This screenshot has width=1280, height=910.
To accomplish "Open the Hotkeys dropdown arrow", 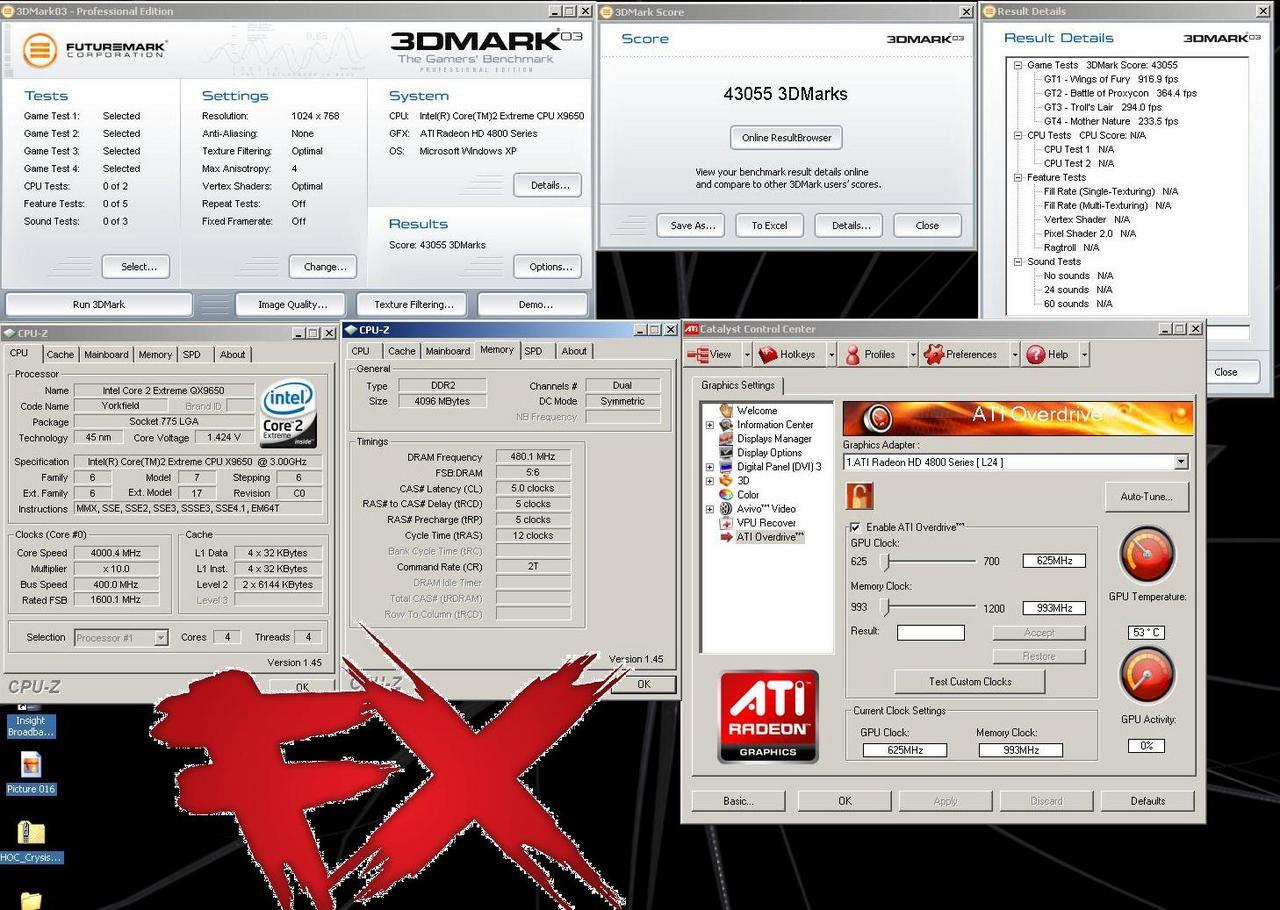I will pos(830,354).
